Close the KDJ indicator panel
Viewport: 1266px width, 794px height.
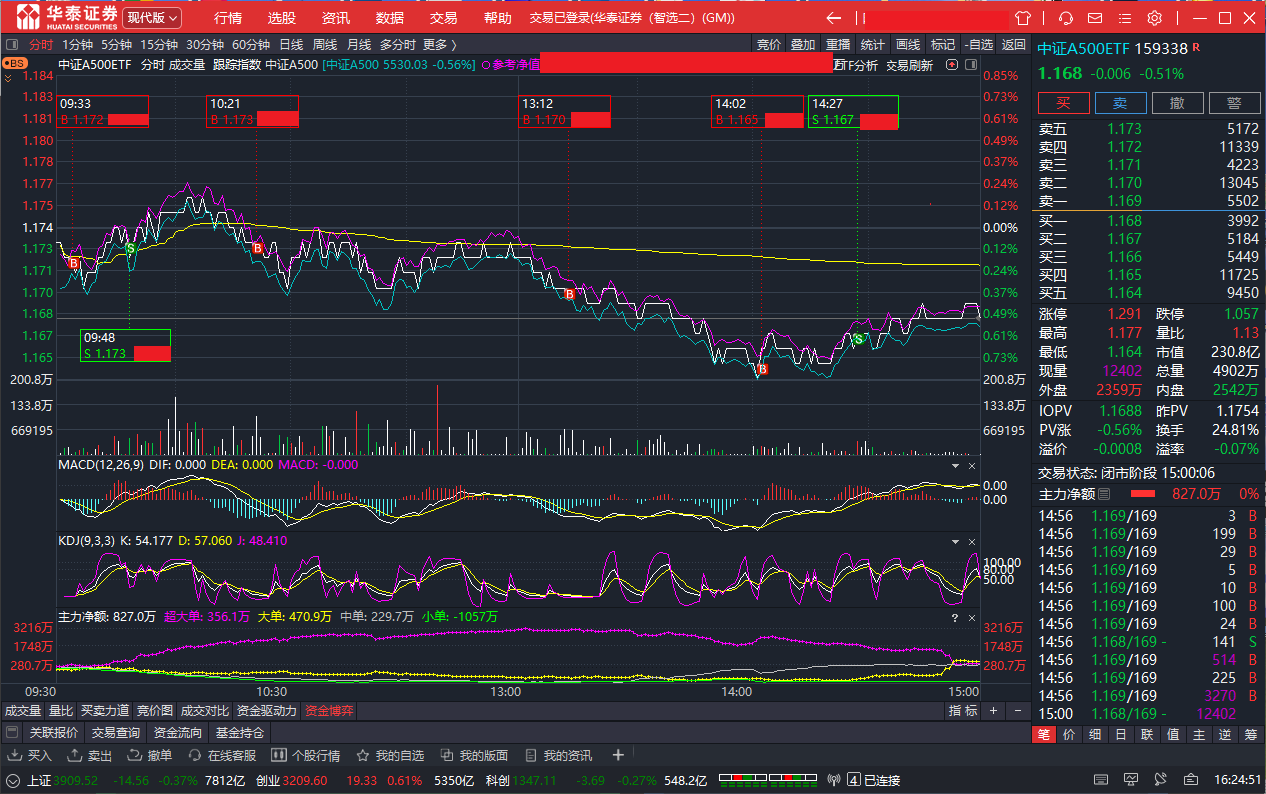[971, 541]
